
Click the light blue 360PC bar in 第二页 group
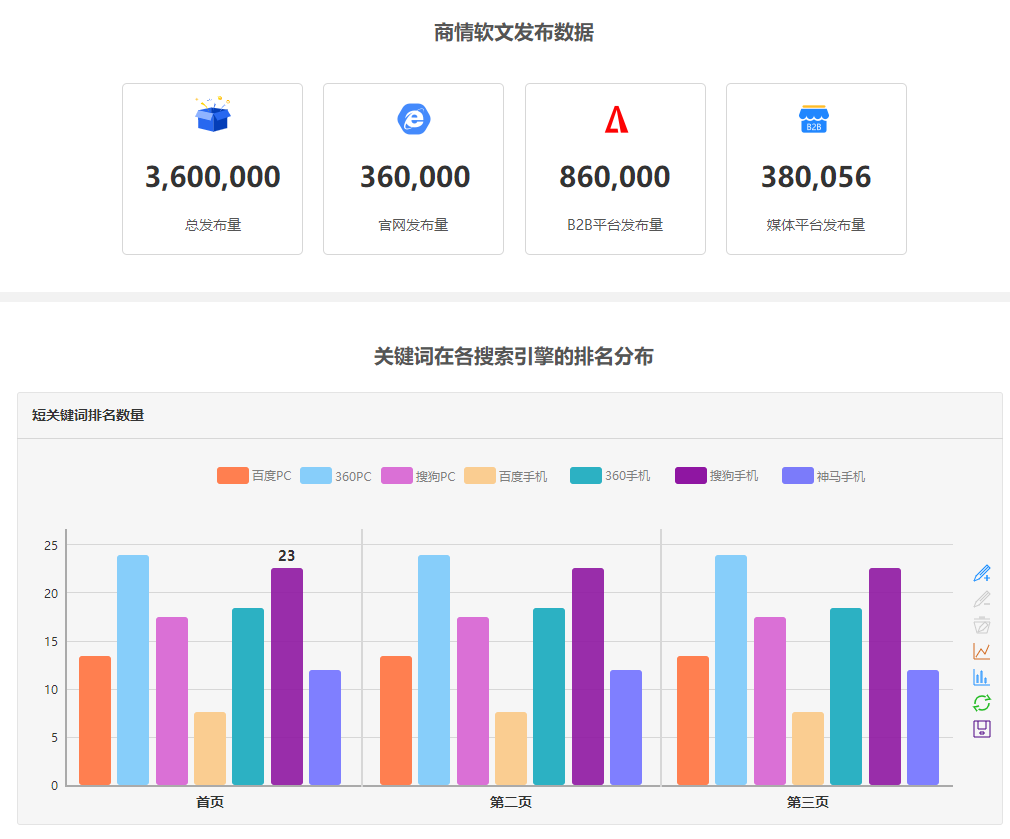(x=434, y=670)
